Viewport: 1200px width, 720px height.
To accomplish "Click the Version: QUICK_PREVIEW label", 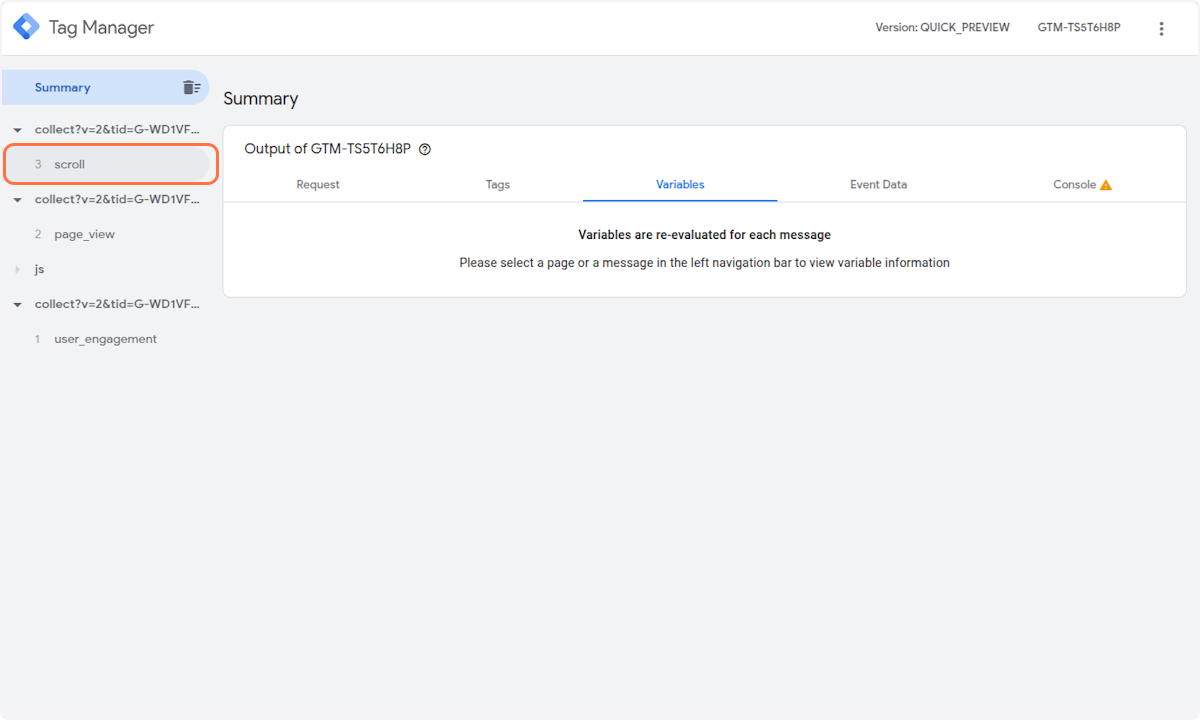I will 943,28.
